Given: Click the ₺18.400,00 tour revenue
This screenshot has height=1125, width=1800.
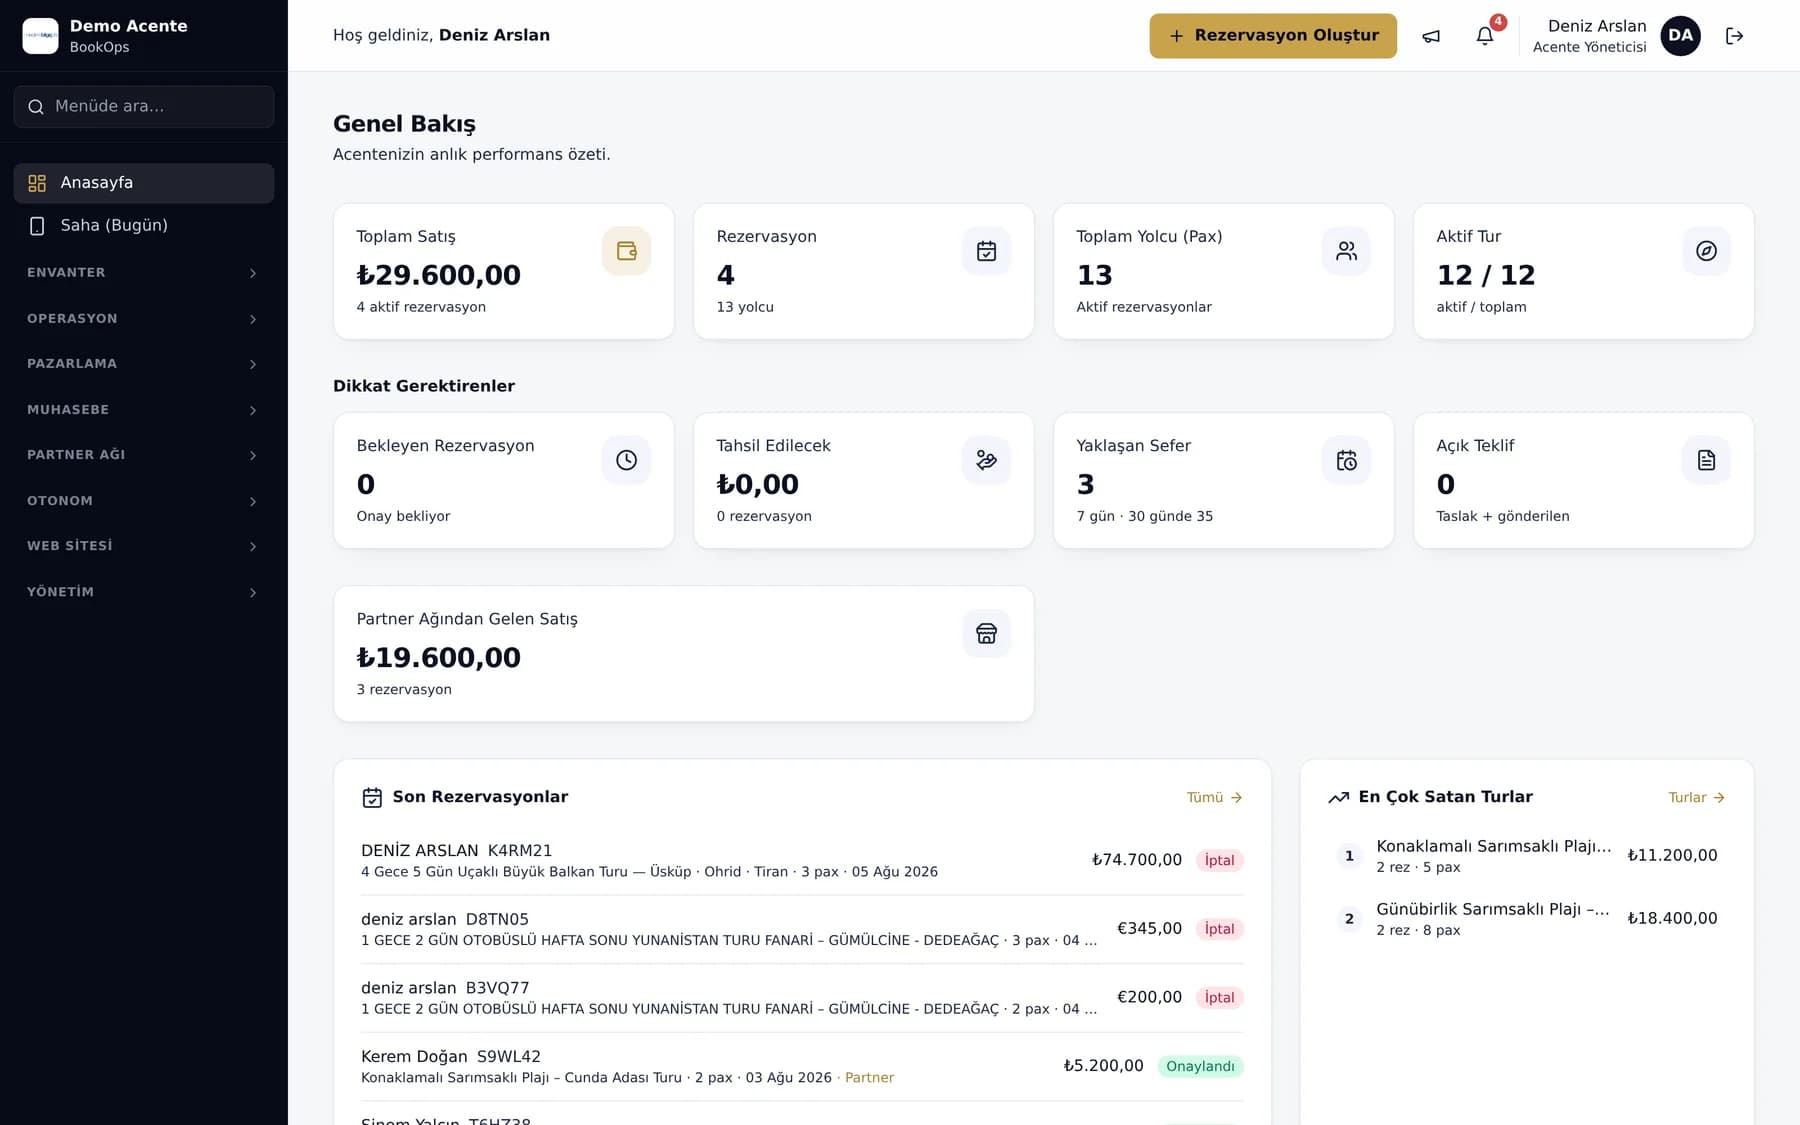Looking at the screenshot, I should click(1672, 918).
